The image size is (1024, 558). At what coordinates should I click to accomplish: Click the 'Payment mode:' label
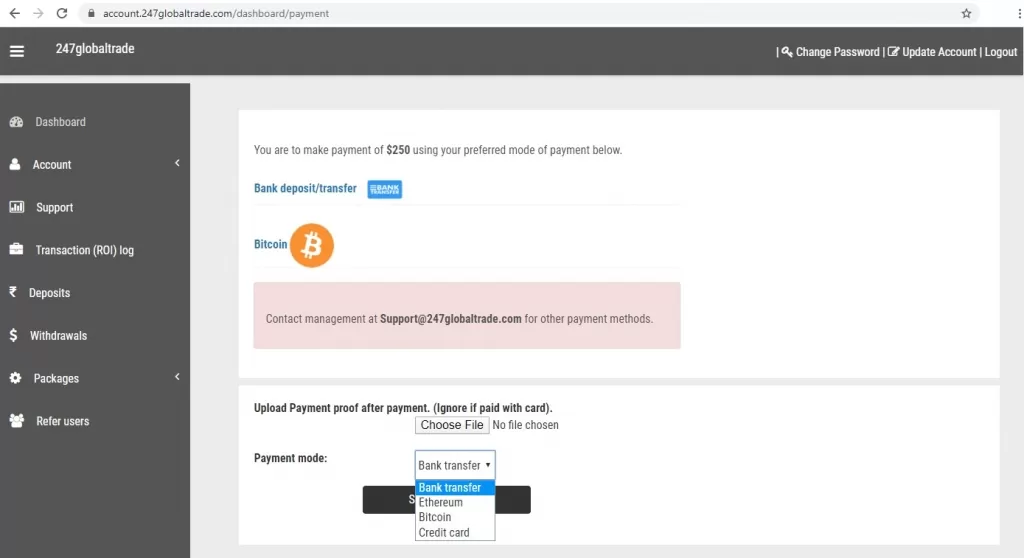(291, 458)
